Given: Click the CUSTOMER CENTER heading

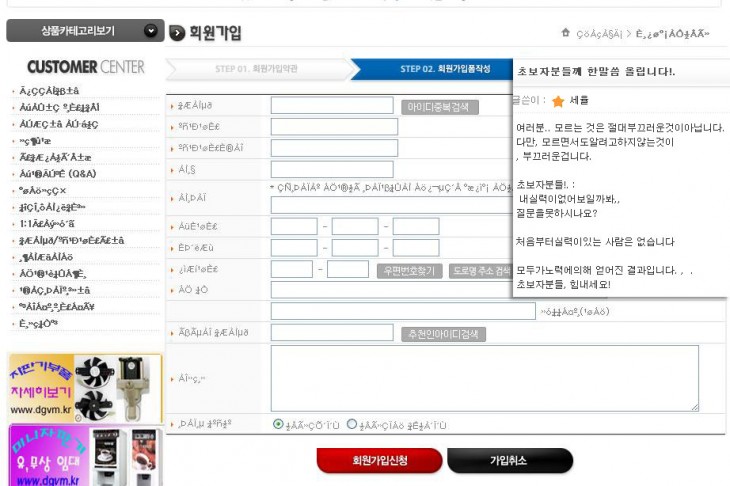Looking at the screenshot, I should tap(86, 67).
